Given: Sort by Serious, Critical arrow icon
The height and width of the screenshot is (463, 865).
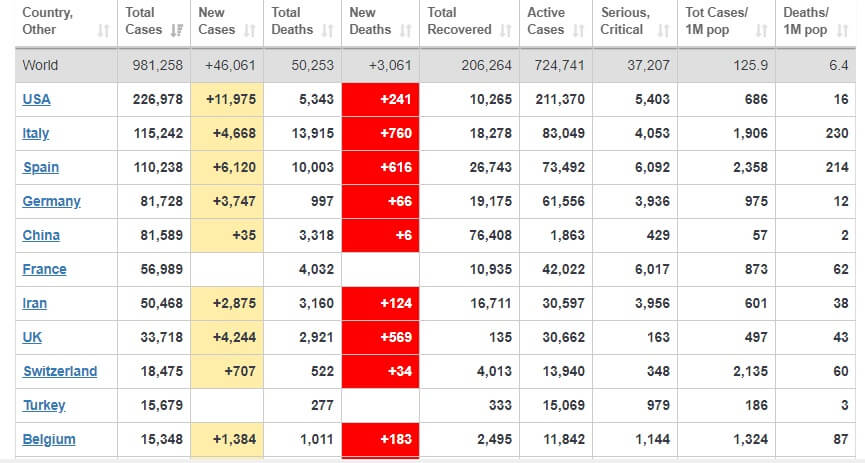Looking at the screenshot, I should (663, 30).
